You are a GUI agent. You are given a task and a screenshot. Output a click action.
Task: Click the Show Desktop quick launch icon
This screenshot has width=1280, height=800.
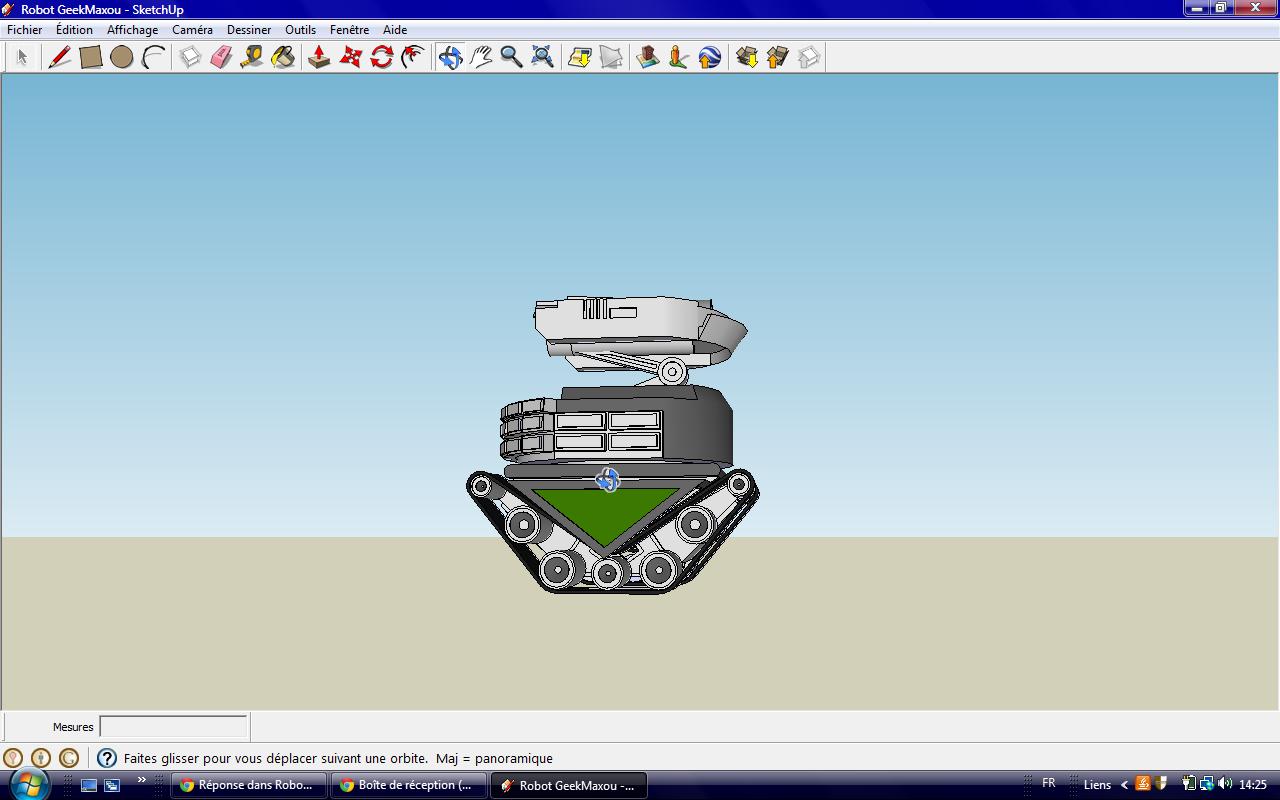click(x=89, y=785)
